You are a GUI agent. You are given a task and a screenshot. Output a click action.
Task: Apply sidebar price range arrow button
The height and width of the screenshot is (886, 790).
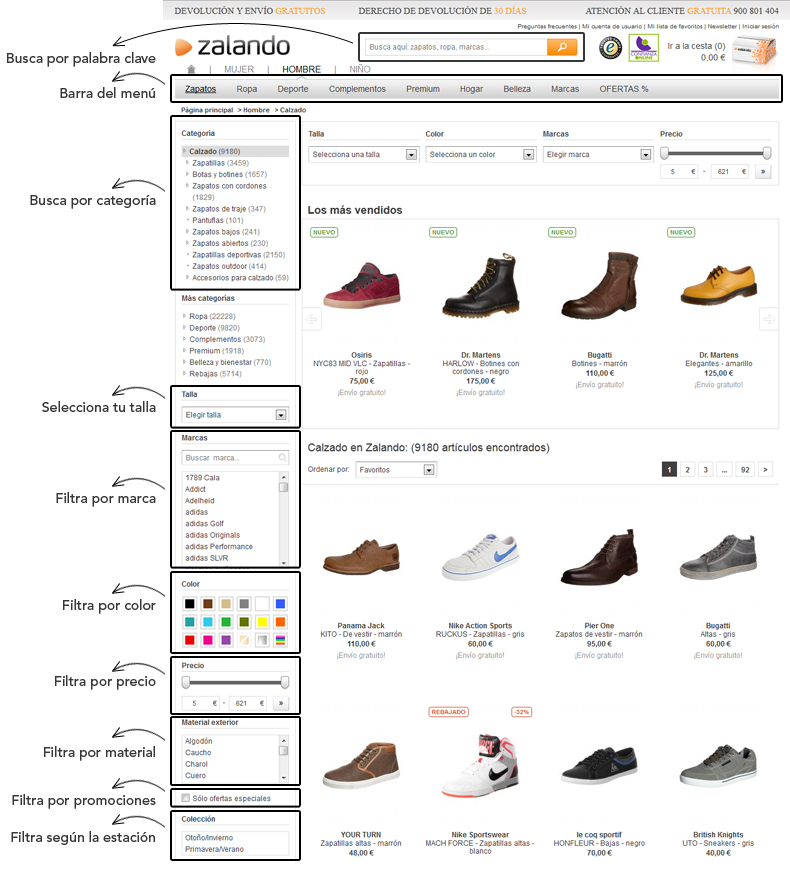click(x=281, y=703)
